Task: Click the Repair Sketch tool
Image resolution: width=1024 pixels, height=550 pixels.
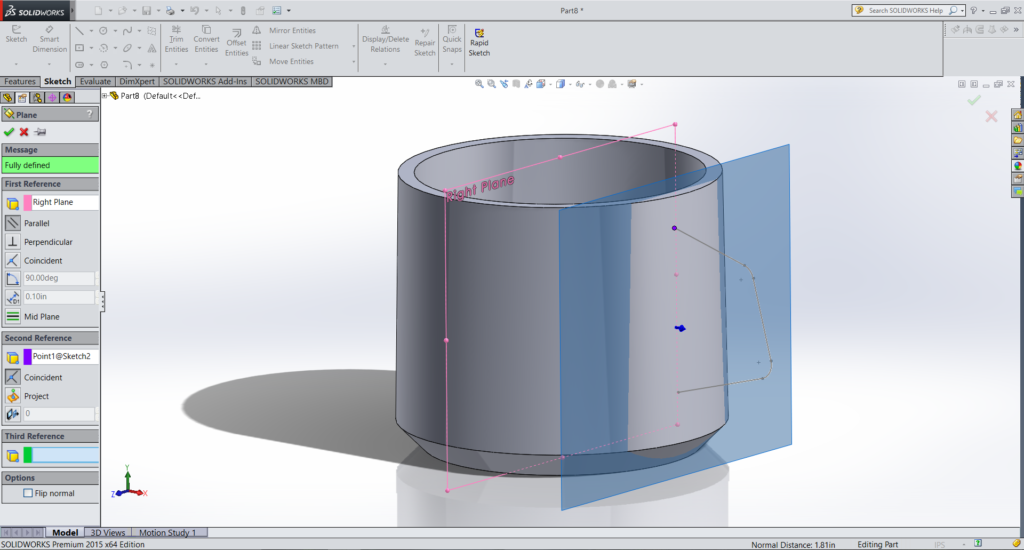Action: [424, 43]
